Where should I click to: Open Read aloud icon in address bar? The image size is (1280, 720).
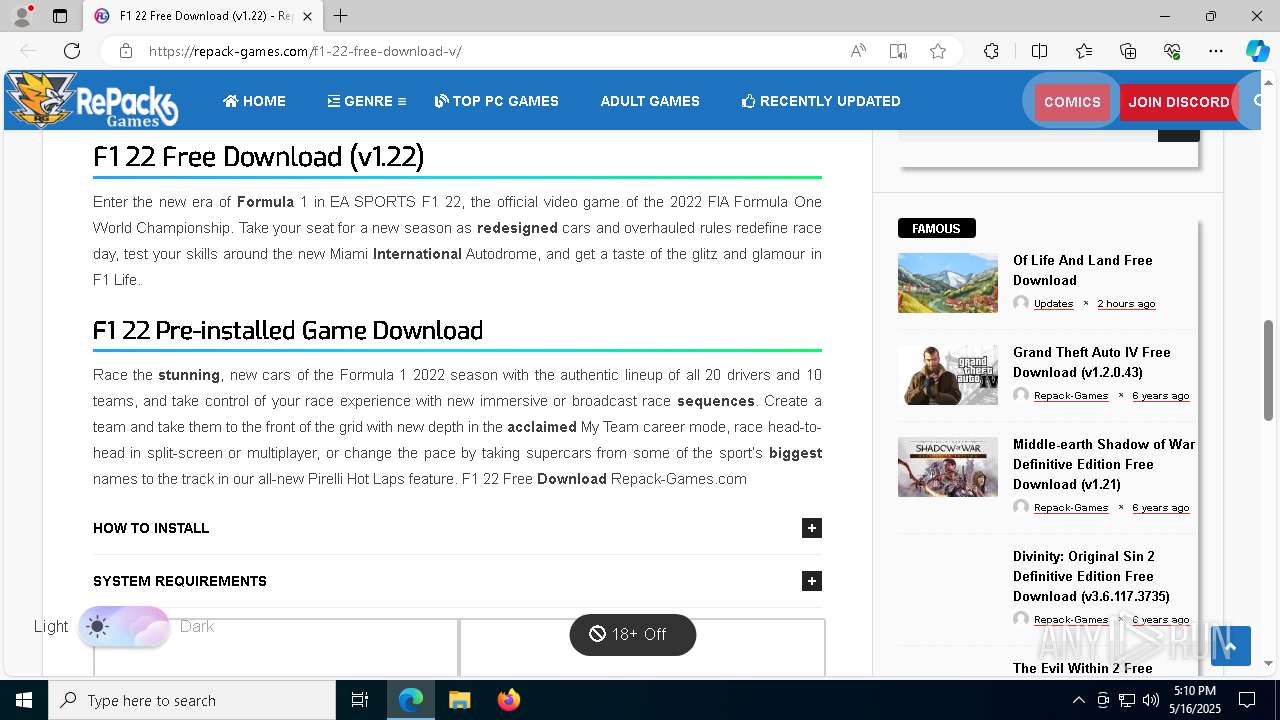[858, 51]
